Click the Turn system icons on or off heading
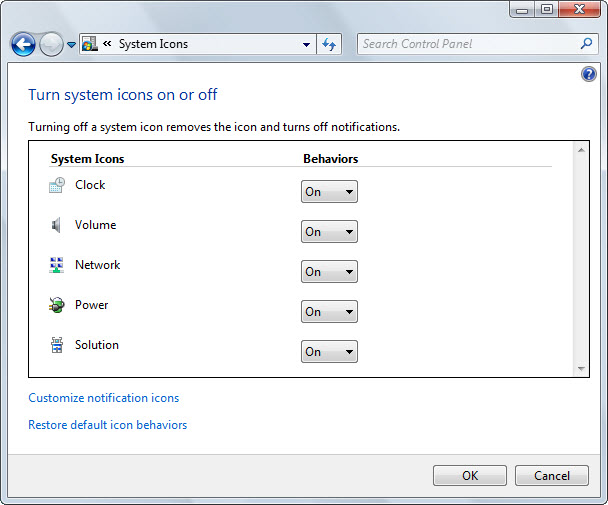This screenshot has width=608, height=505. pos(123,94)
